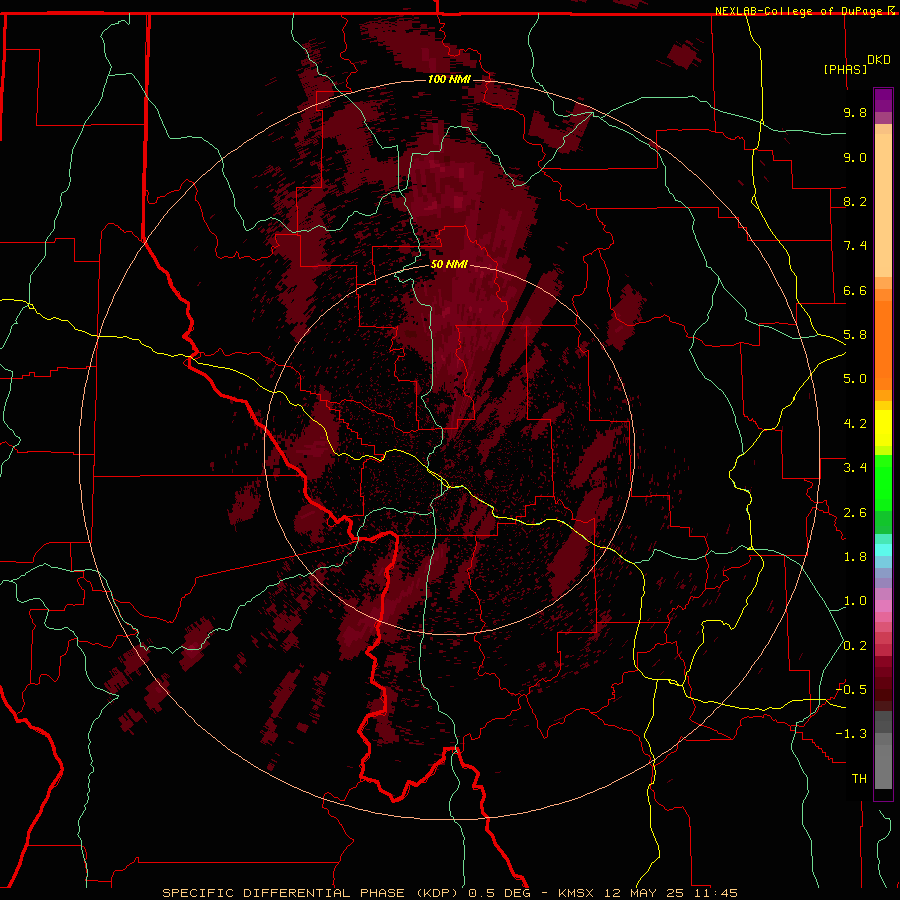Click the 7.4 value on color scale
Screen dimensions: 900x900
click(855, 246)
